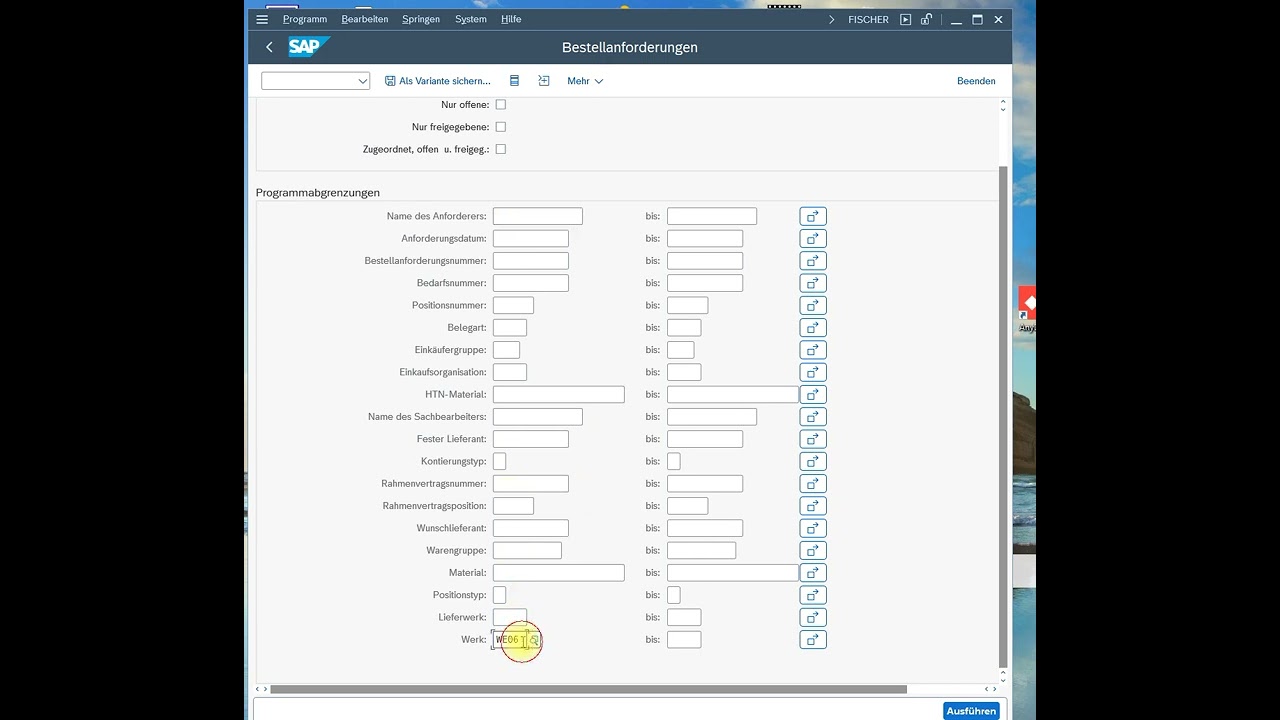
Task: Click the variant list icon in toolbar
Action: pyautogui.click(x=514, y=81)
